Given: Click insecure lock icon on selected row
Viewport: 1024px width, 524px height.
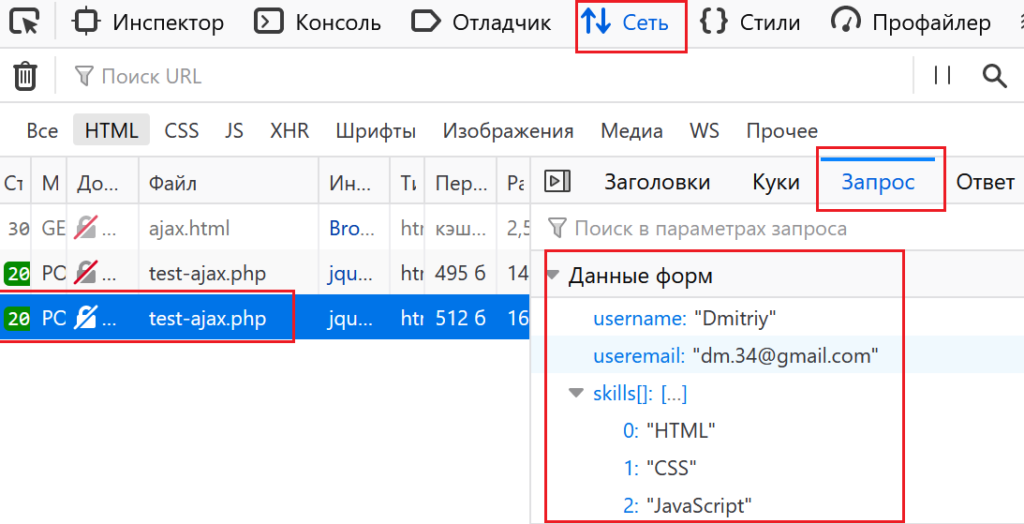Looking at the screenshot, I should tap(87, 318).
